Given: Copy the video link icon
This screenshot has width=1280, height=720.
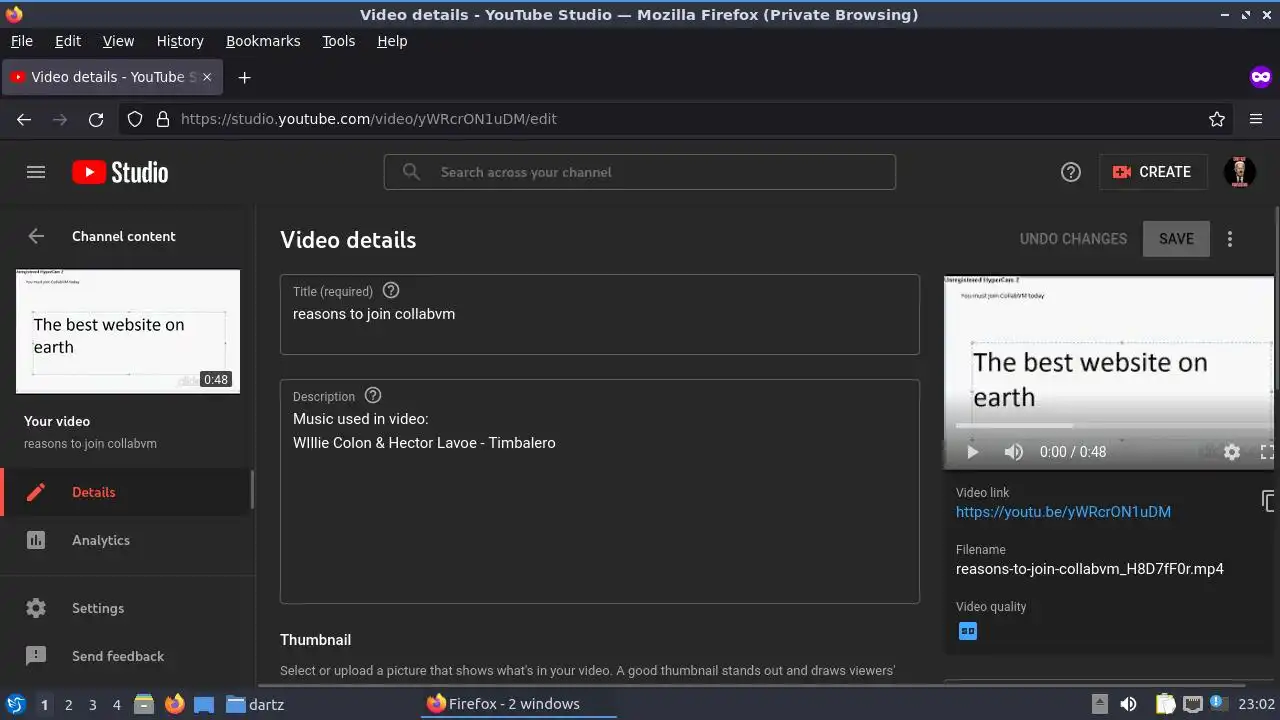Looking at the screenshot, I should pos(1268,501).
